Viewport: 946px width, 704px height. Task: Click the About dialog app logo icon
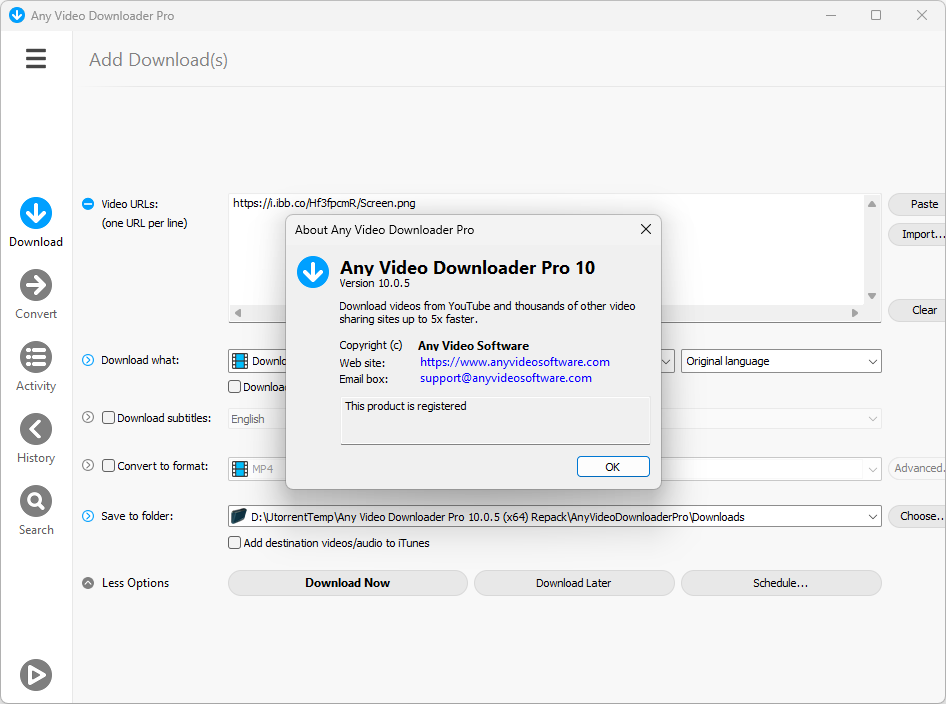click(x=313, y=272)
